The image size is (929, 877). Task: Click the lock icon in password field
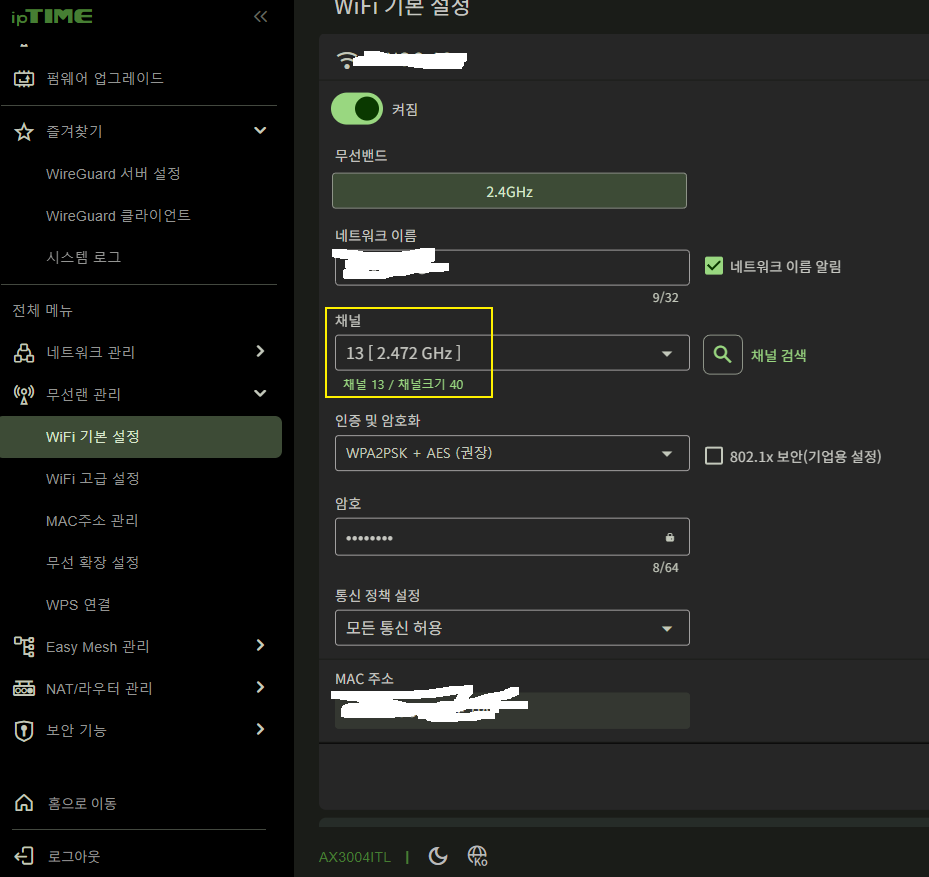tap(669, 537)
